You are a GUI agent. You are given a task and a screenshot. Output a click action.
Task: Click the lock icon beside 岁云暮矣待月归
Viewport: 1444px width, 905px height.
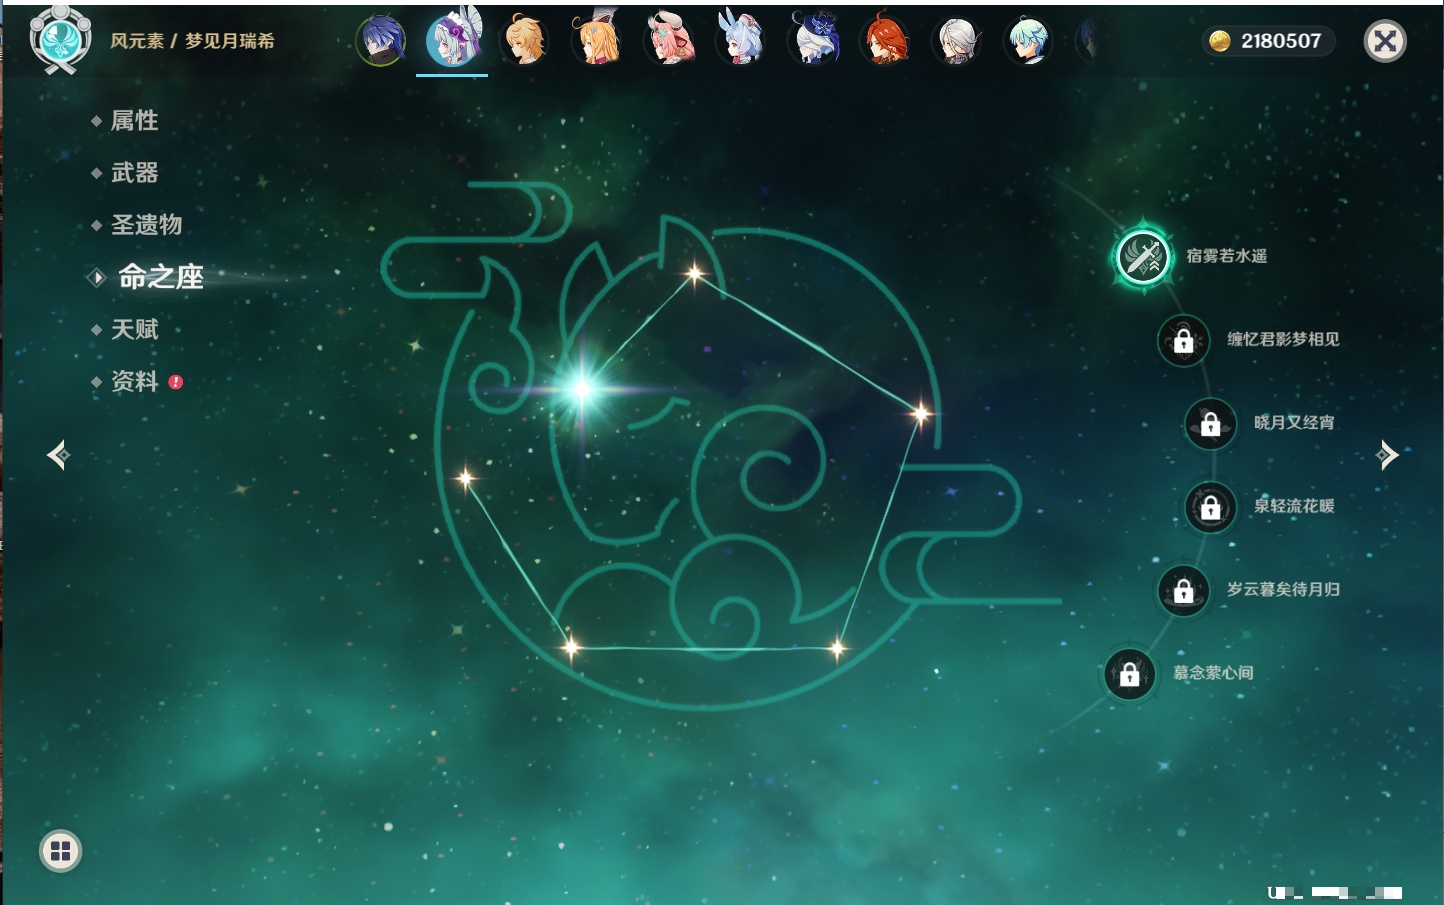coord(1184,590)
